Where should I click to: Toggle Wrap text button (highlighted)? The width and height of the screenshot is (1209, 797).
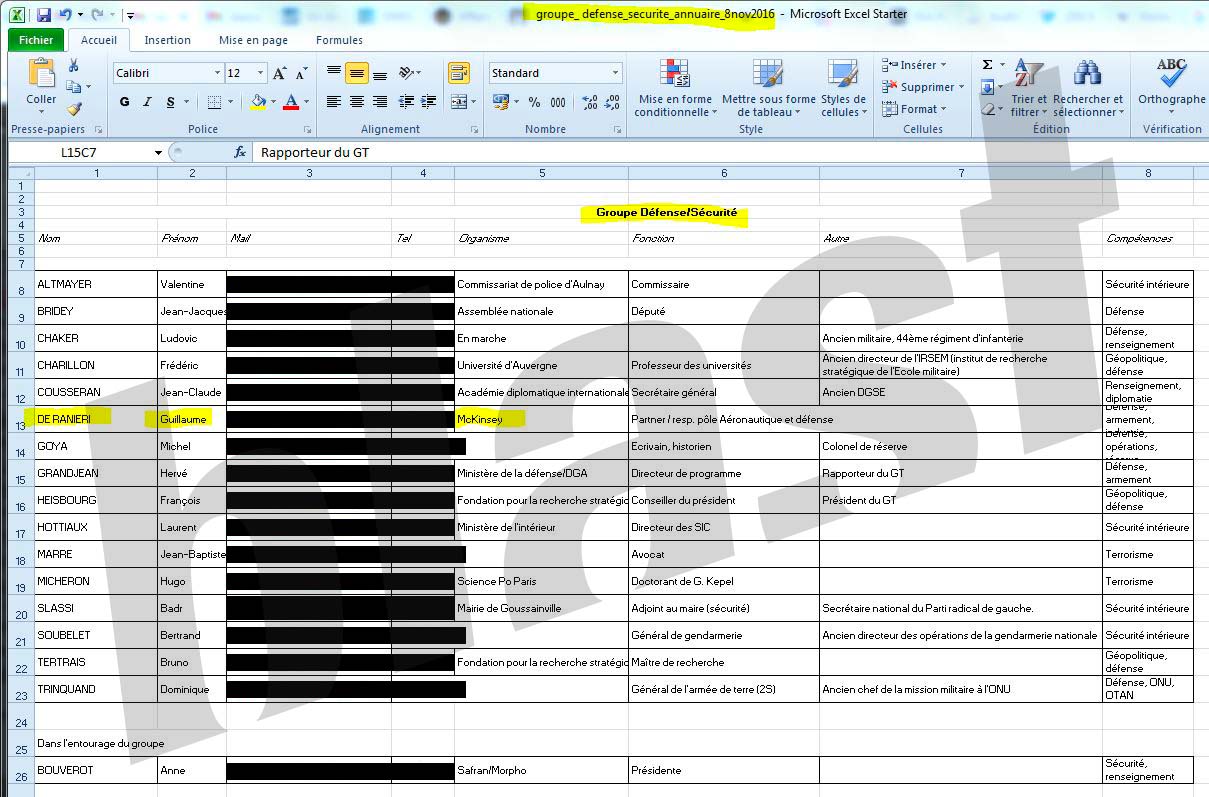click(459, 73)
